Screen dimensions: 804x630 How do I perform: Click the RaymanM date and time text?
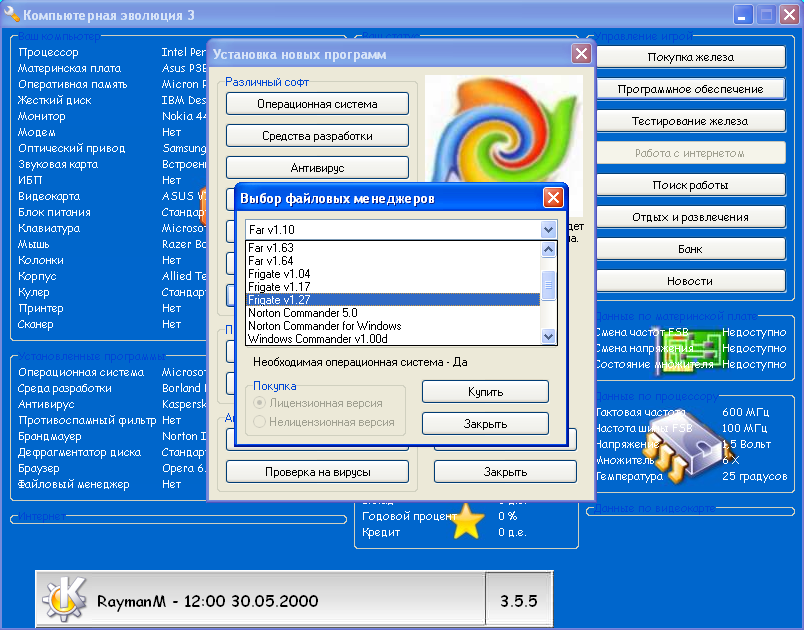click(x=208, y=601)
